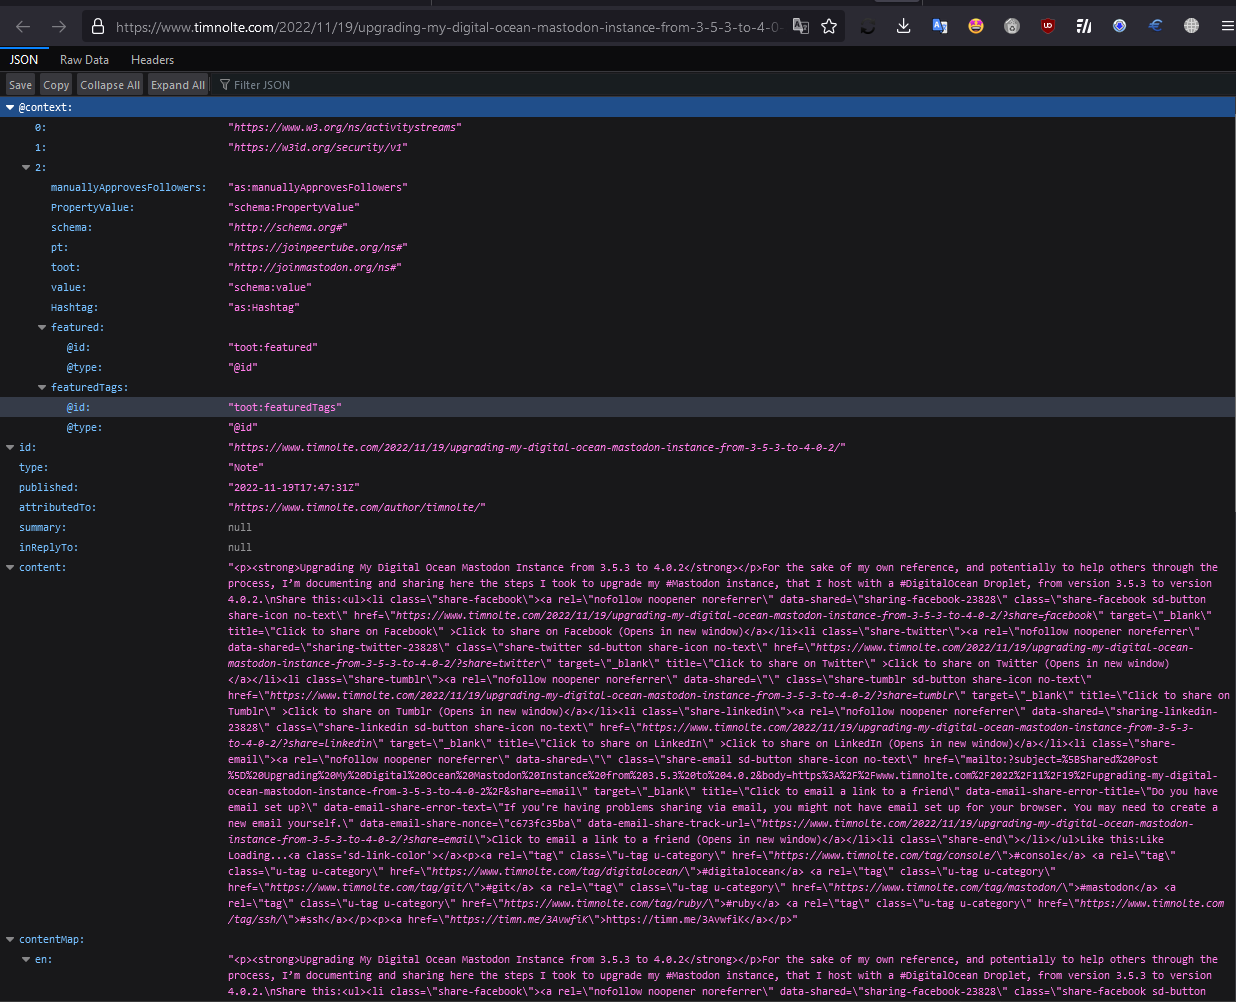Viewport: 1236px width, 1002px height.
Task: Select the summary: key row
Action: tap(618, 527)
